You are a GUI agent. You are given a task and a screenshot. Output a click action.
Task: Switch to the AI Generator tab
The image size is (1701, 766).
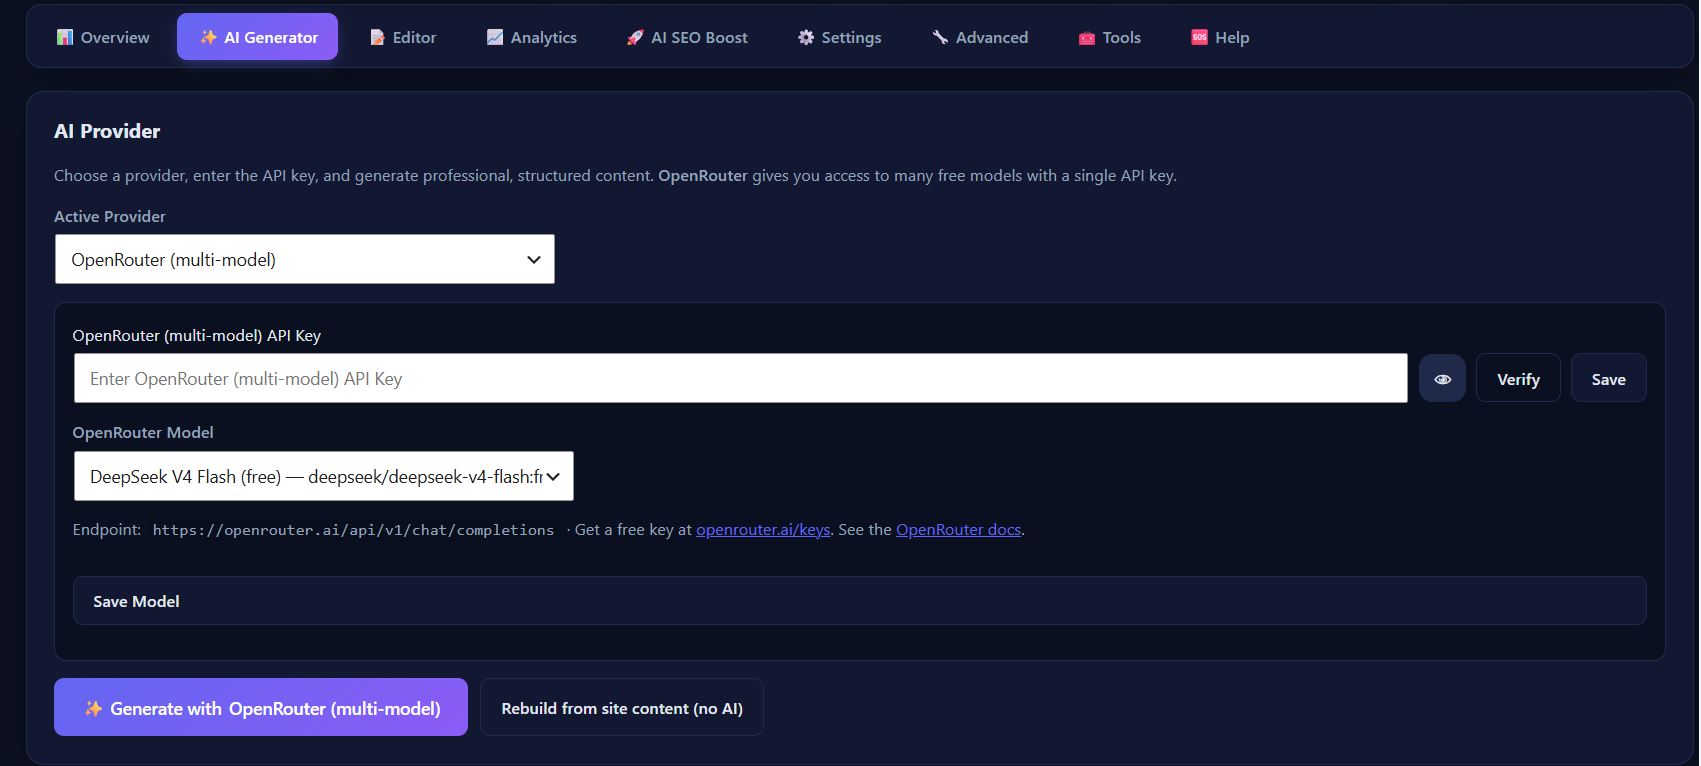(258, 37)
